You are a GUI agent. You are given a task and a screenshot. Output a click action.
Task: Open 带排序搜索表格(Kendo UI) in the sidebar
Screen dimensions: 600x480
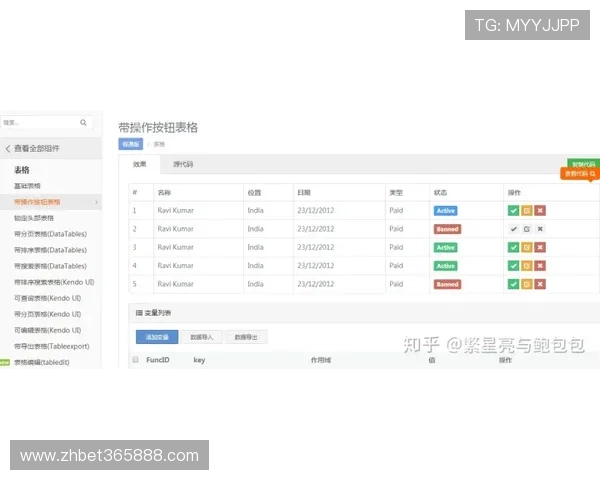tap(54, 282)
